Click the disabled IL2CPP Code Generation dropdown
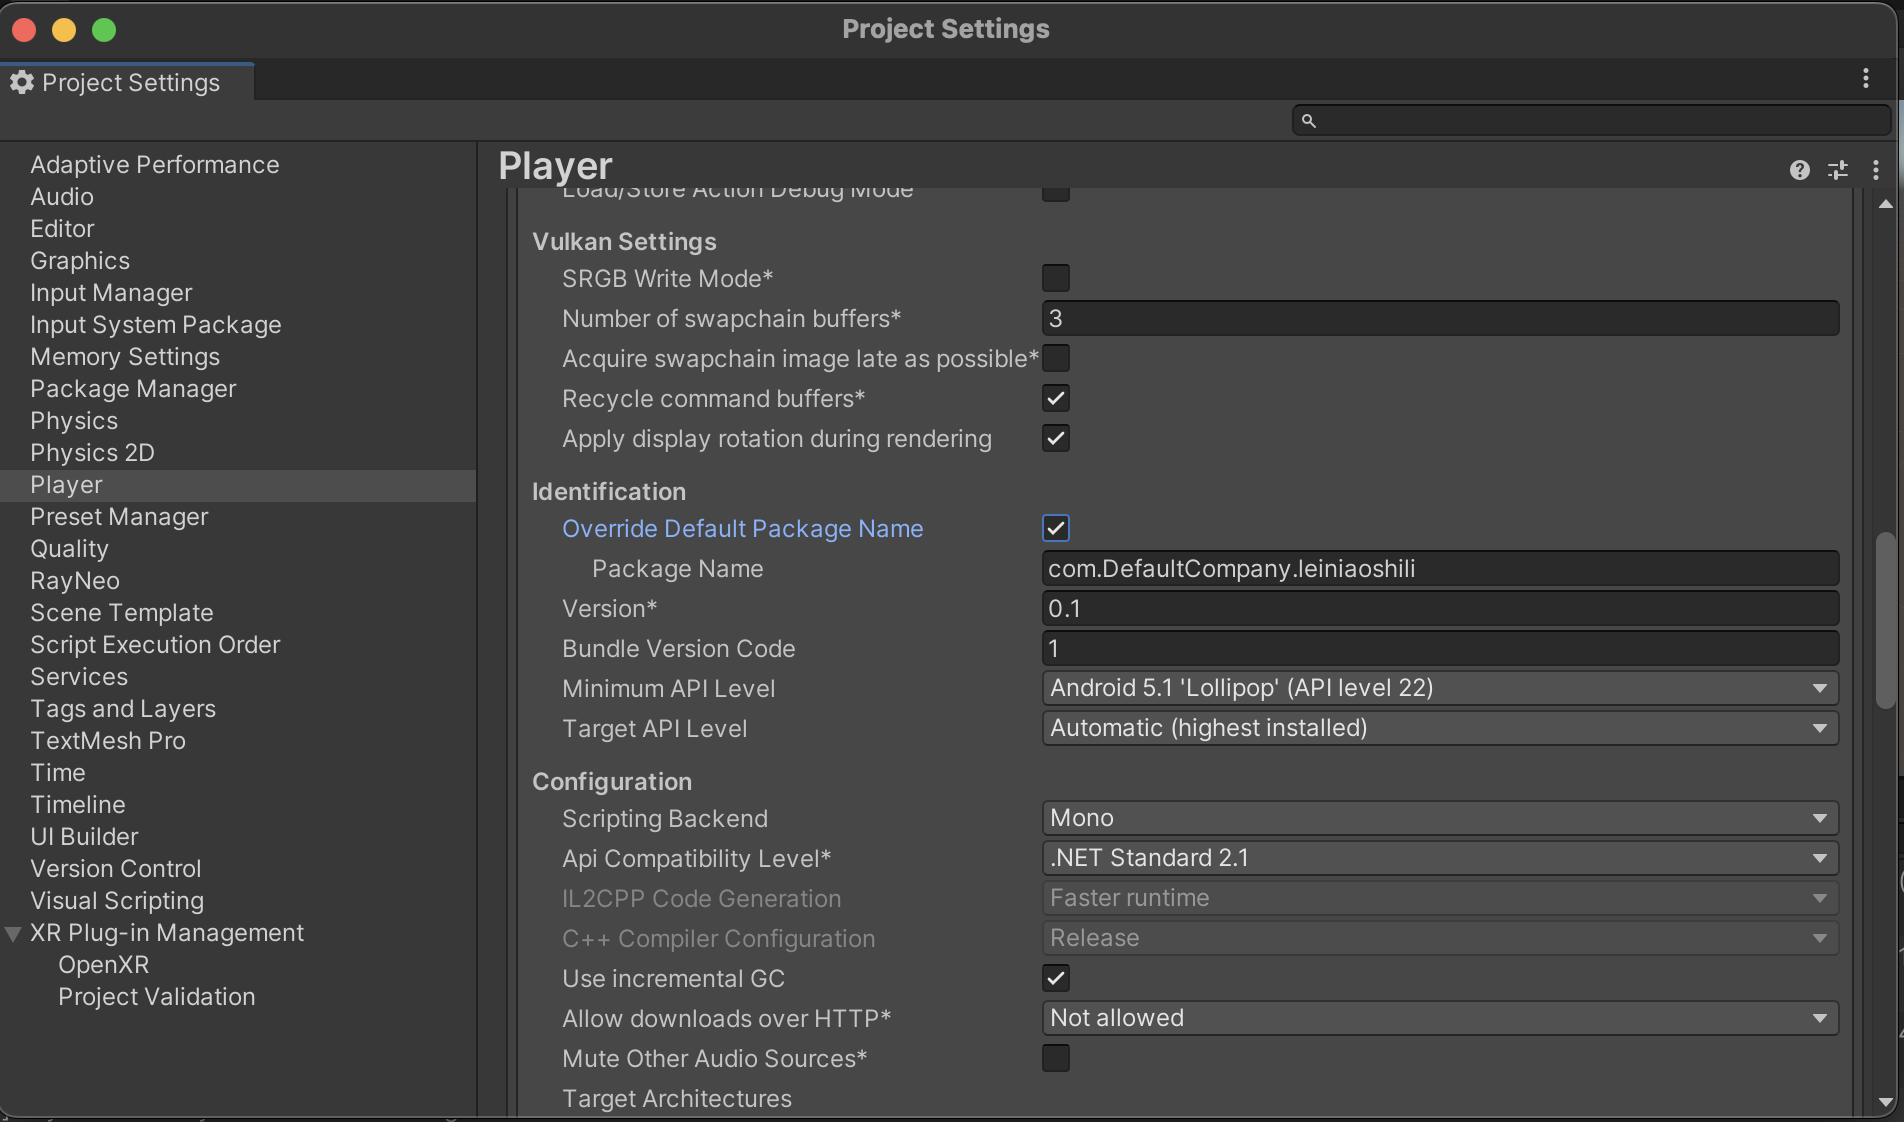 (1440, 898)
